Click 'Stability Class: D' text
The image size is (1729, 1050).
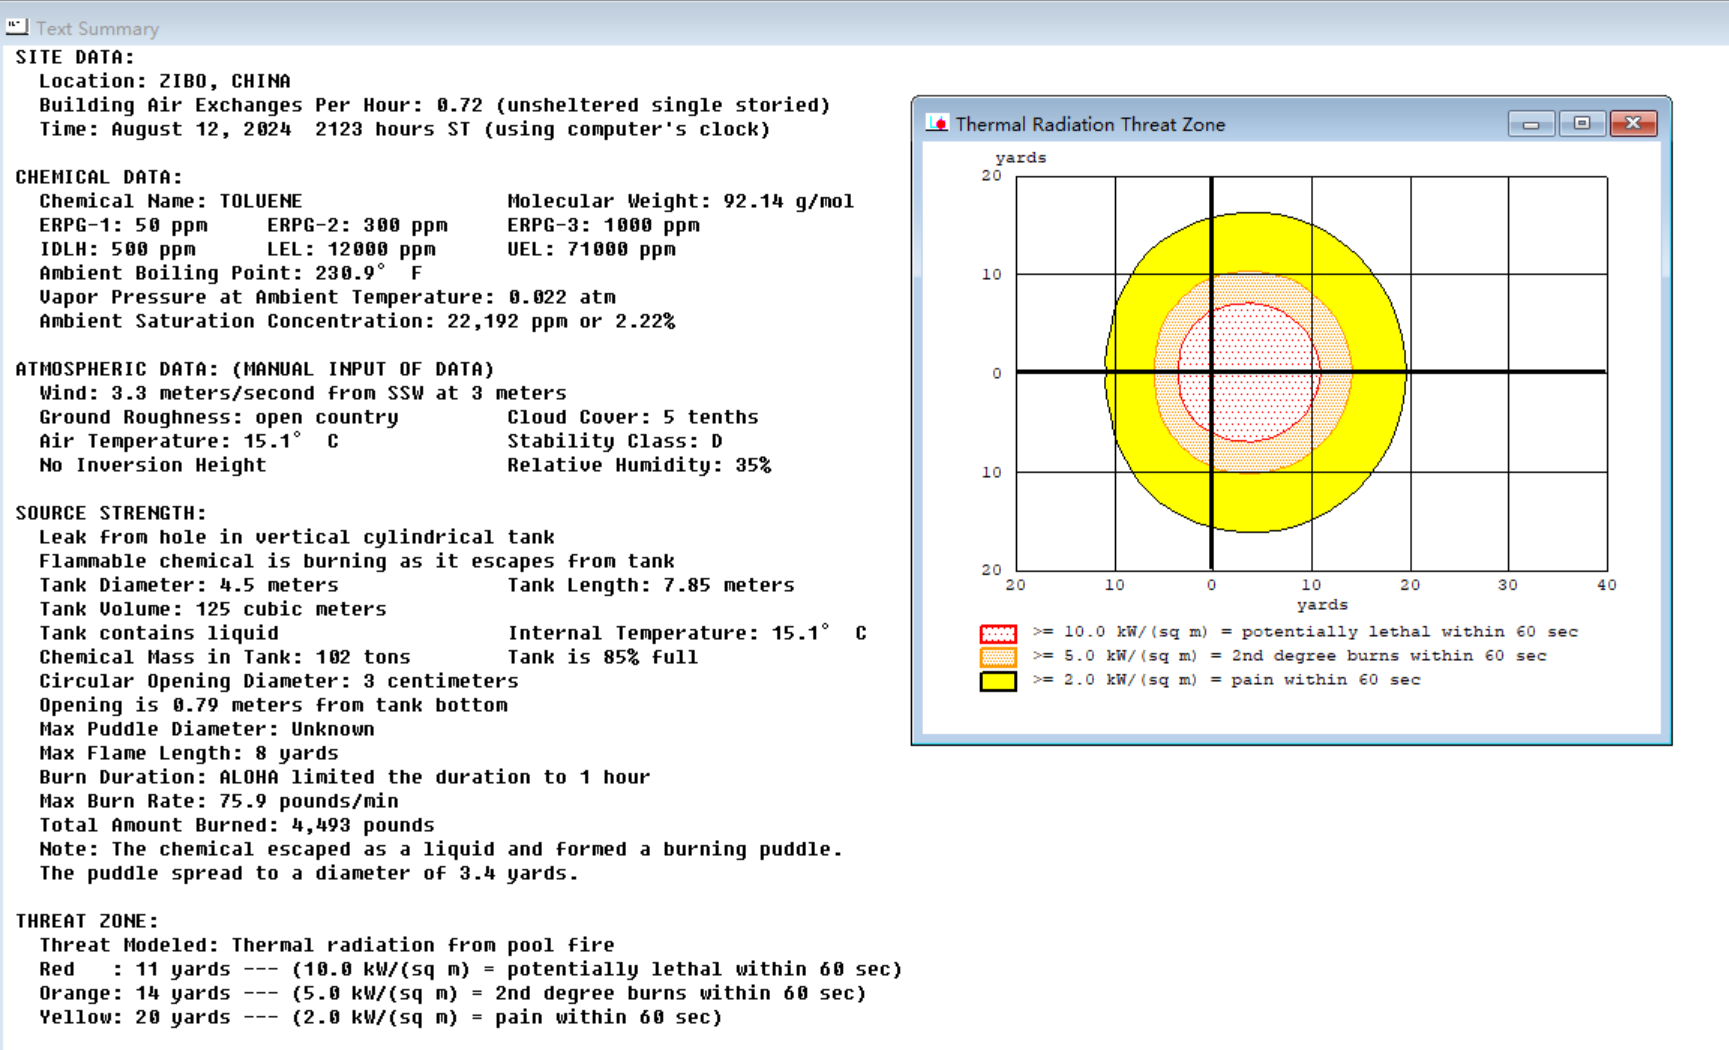click(x=614, y=441)
